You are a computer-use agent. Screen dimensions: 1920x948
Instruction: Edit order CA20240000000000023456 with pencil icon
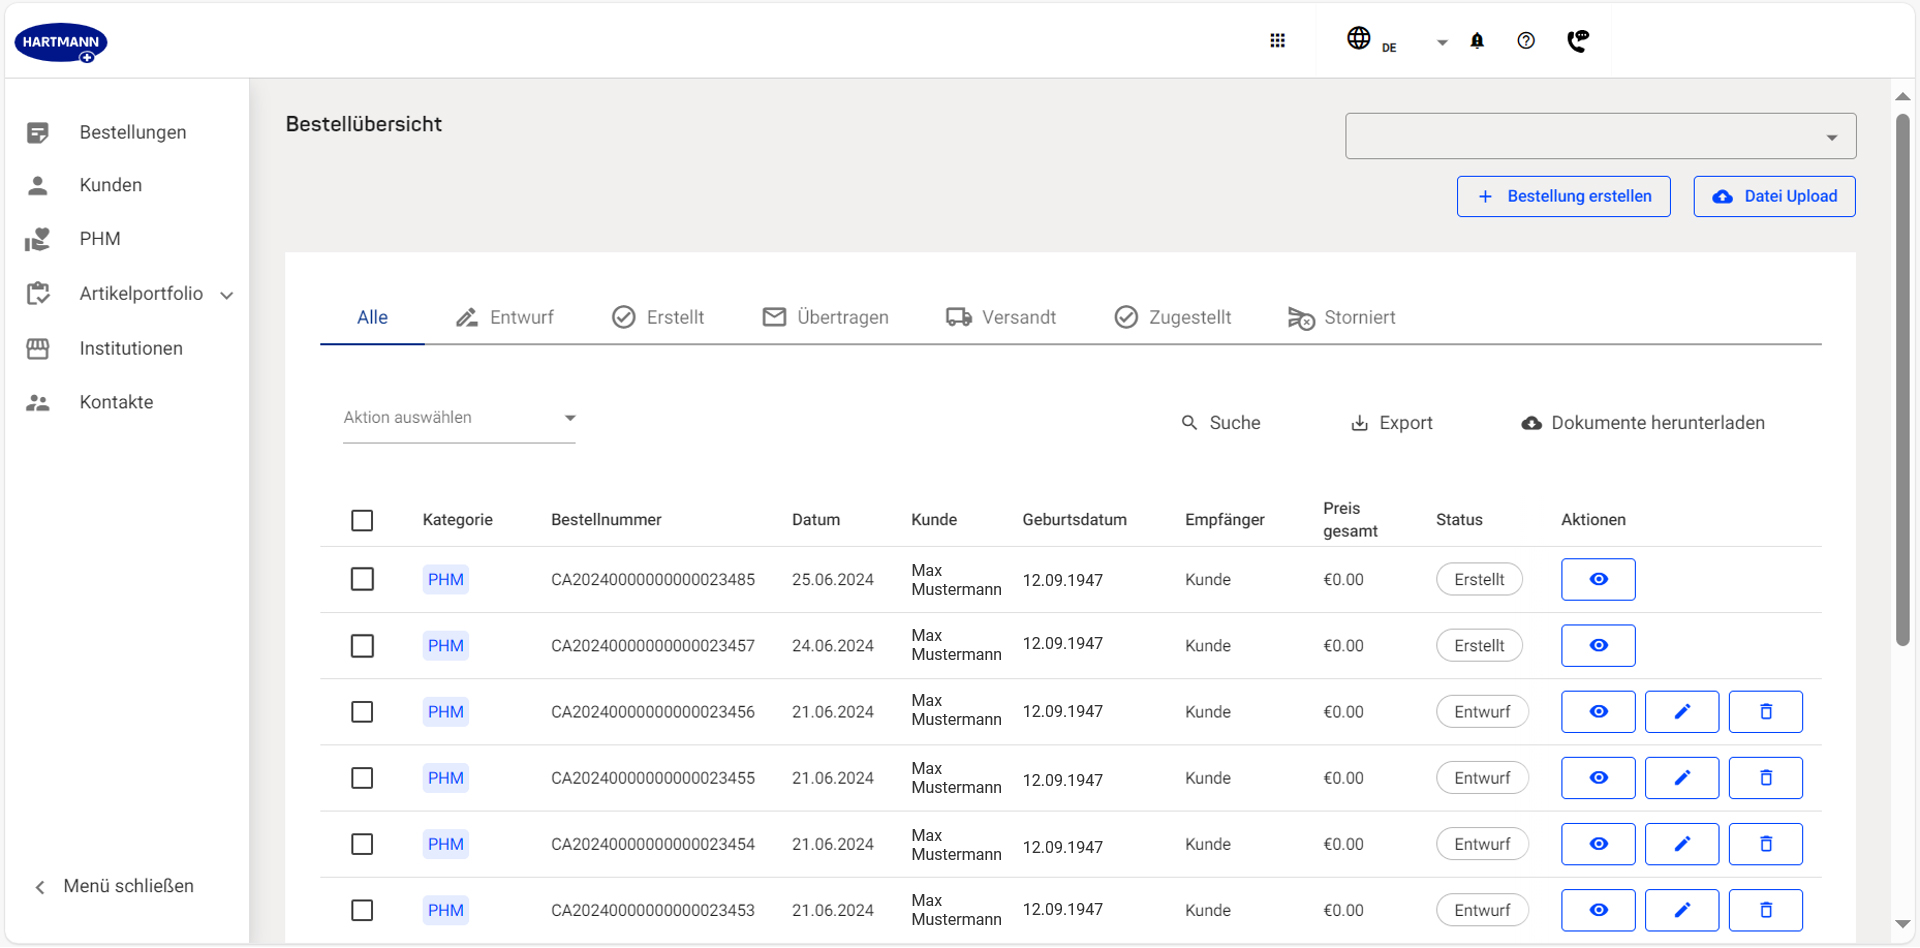(1681, 712)
